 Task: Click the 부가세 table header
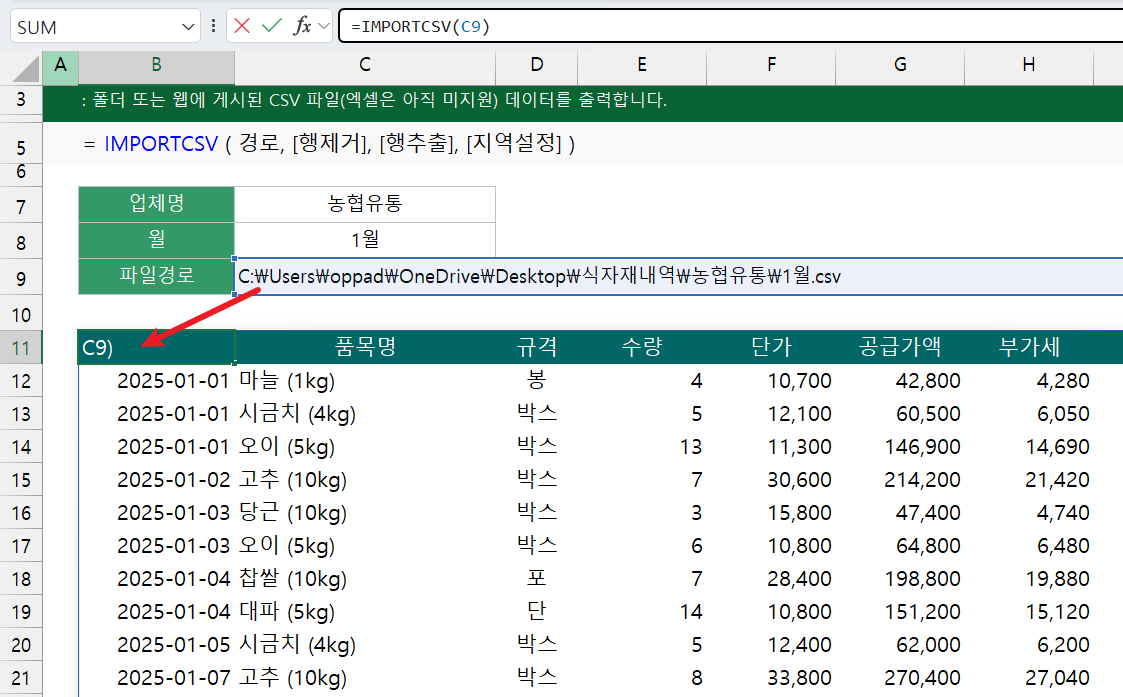pyautogui.click(x=1028, y=347)
